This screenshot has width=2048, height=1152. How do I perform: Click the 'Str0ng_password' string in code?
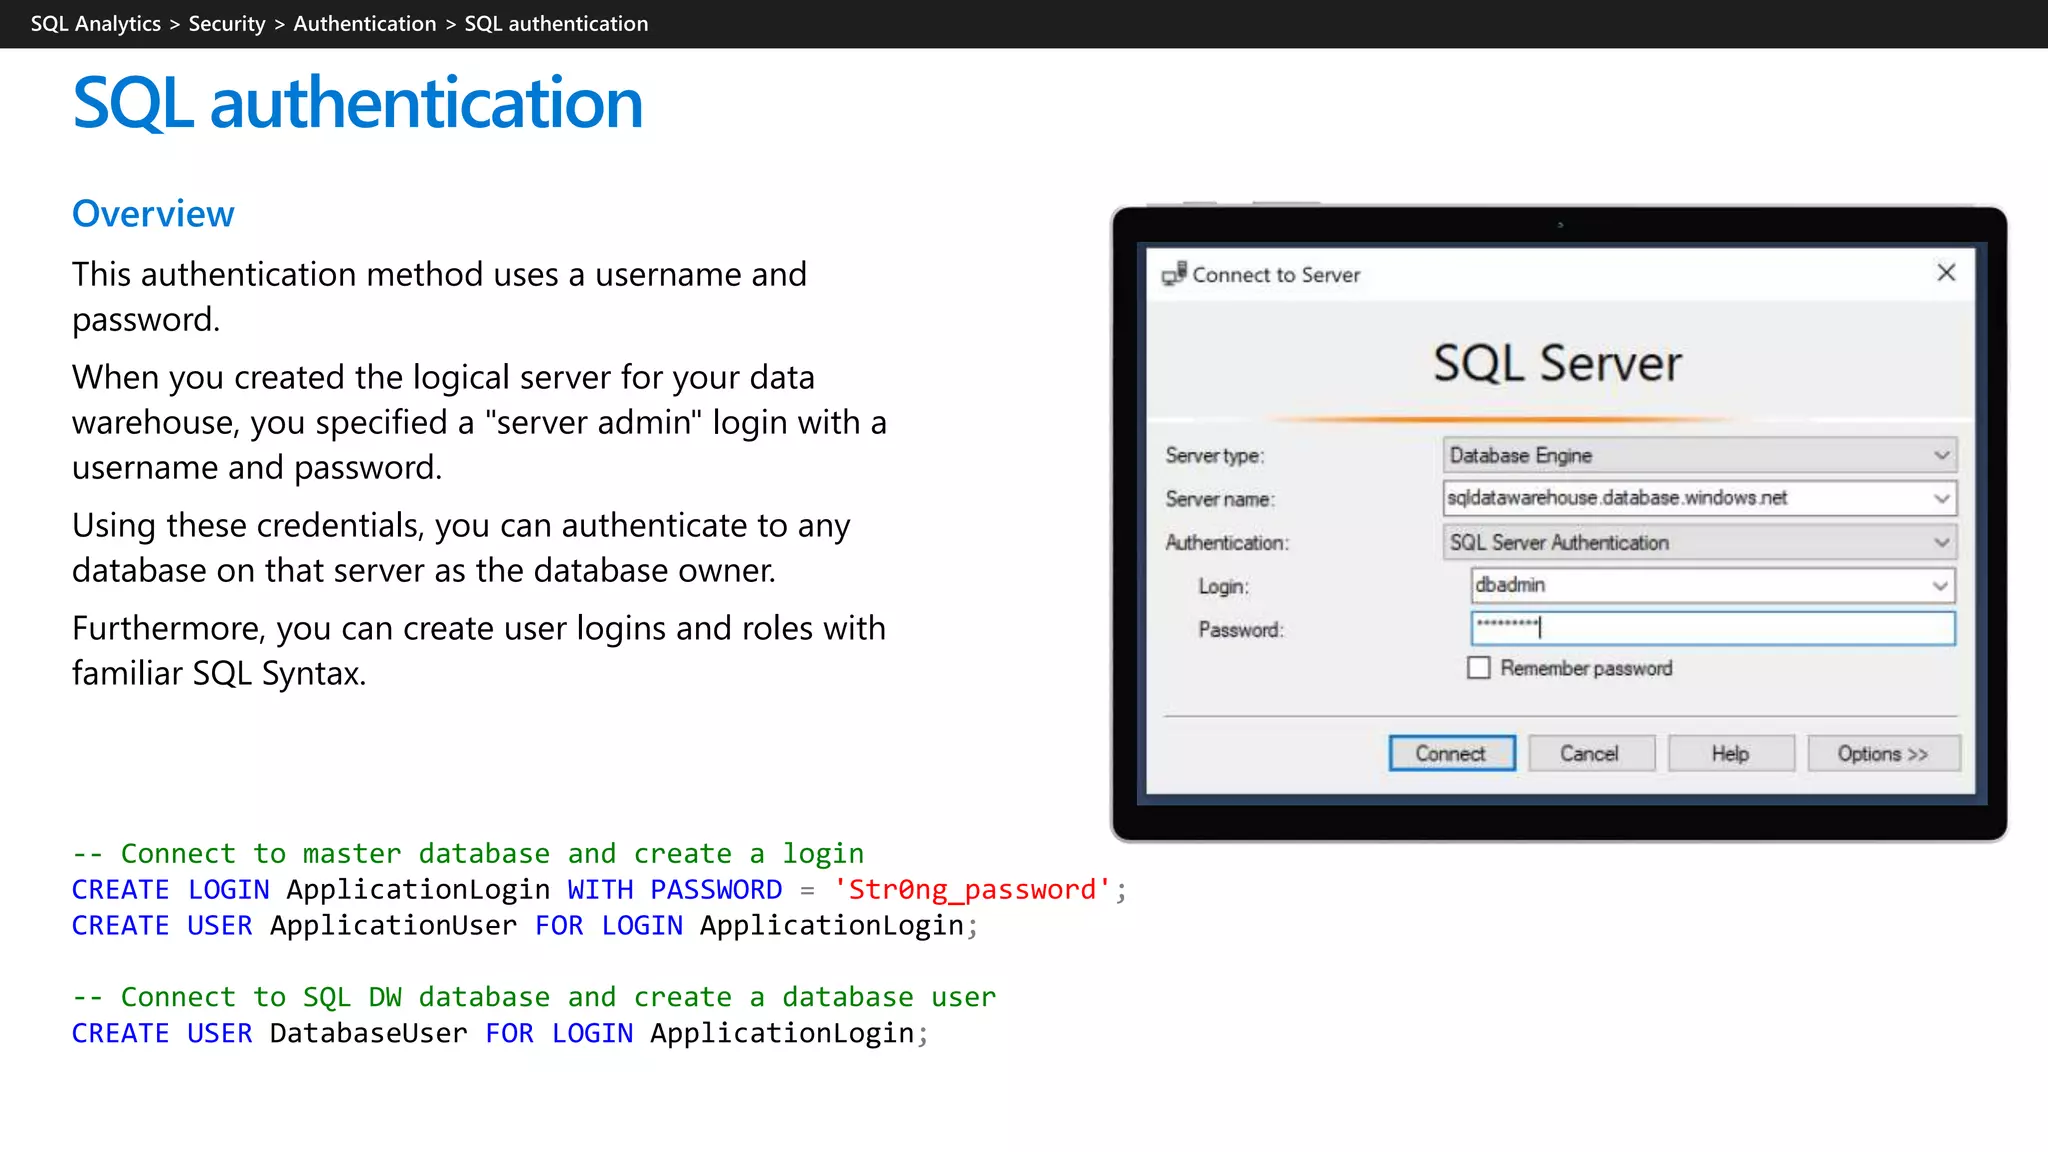[x=972, y=889]
